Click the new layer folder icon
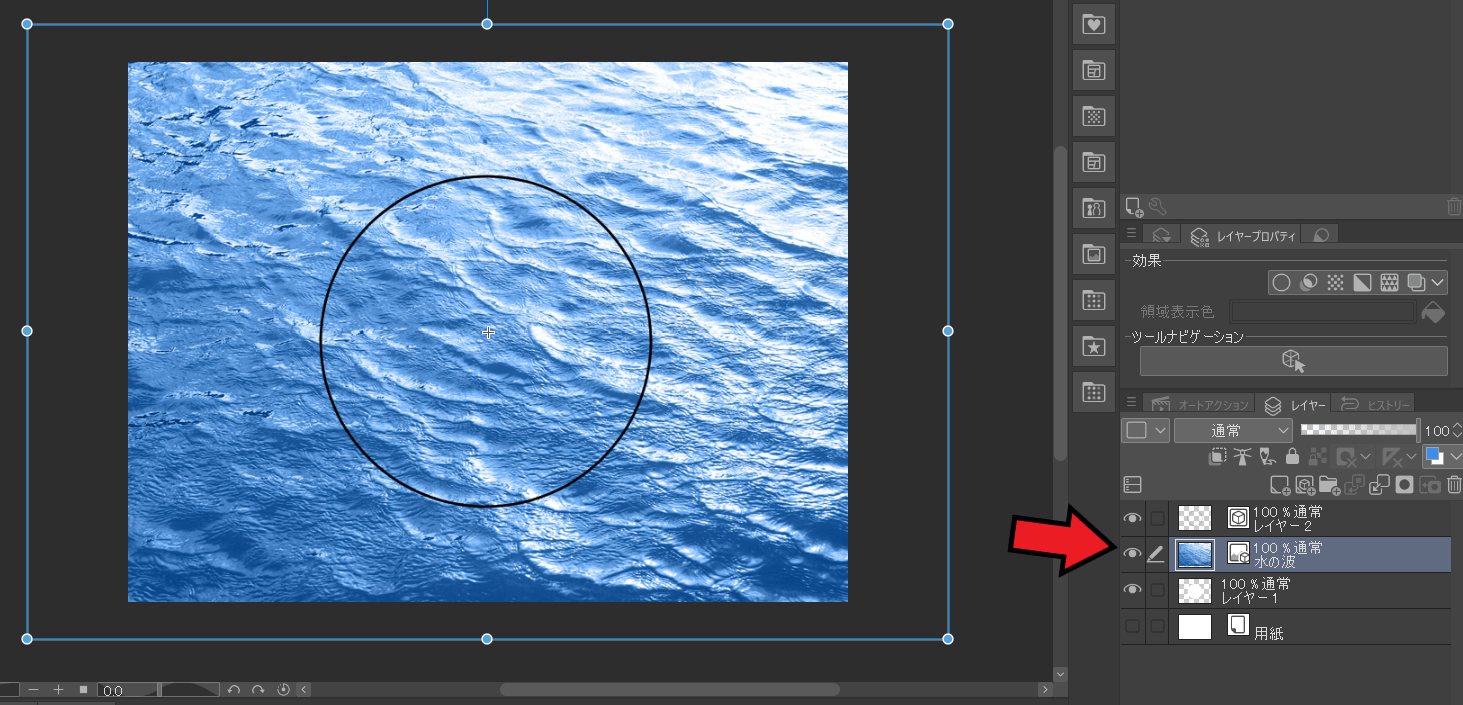This screenshot has width=1463, height=705. click(1329, 485)
